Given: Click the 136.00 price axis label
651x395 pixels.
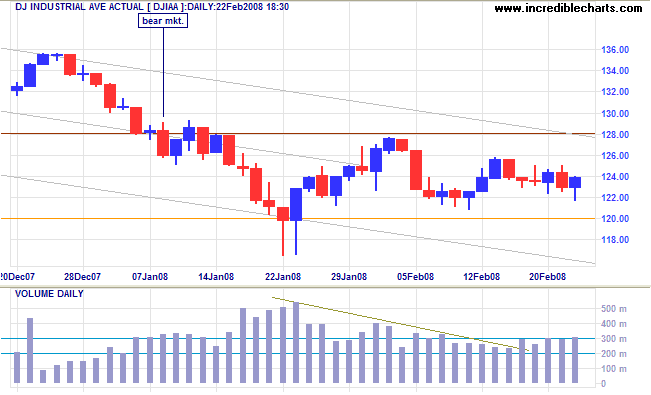Looking at the screenshot, I should pos(615,50).
